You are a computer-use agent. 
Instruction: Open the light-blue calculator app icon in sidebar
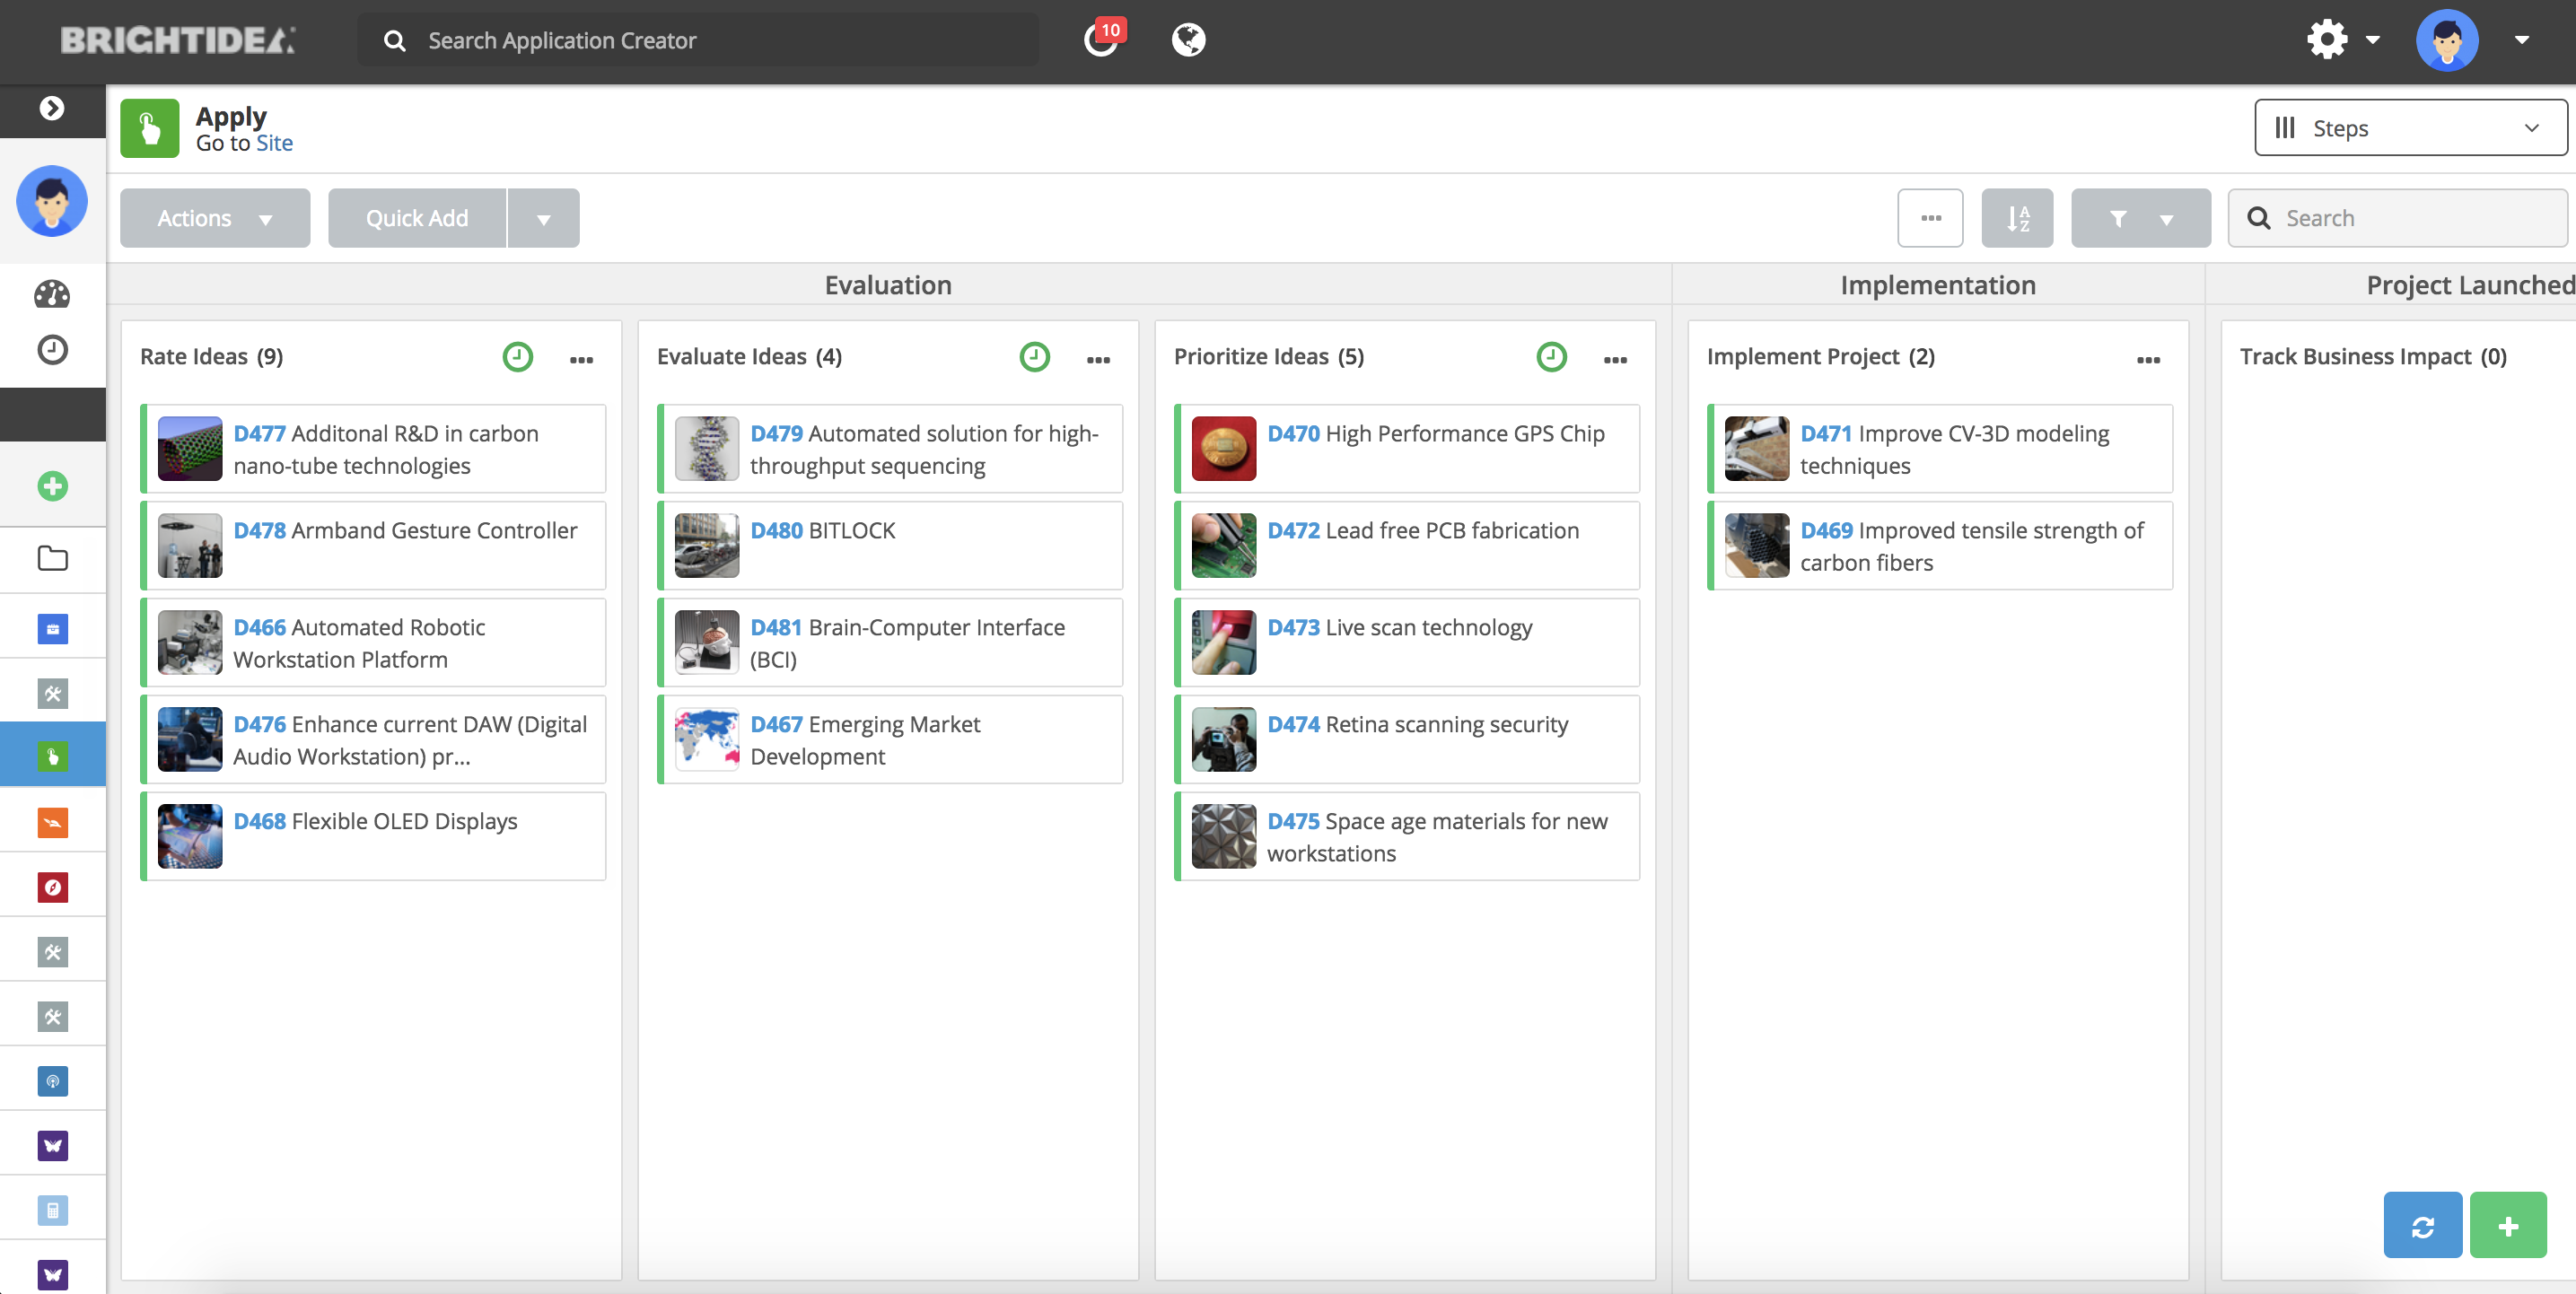point(52,1210)
